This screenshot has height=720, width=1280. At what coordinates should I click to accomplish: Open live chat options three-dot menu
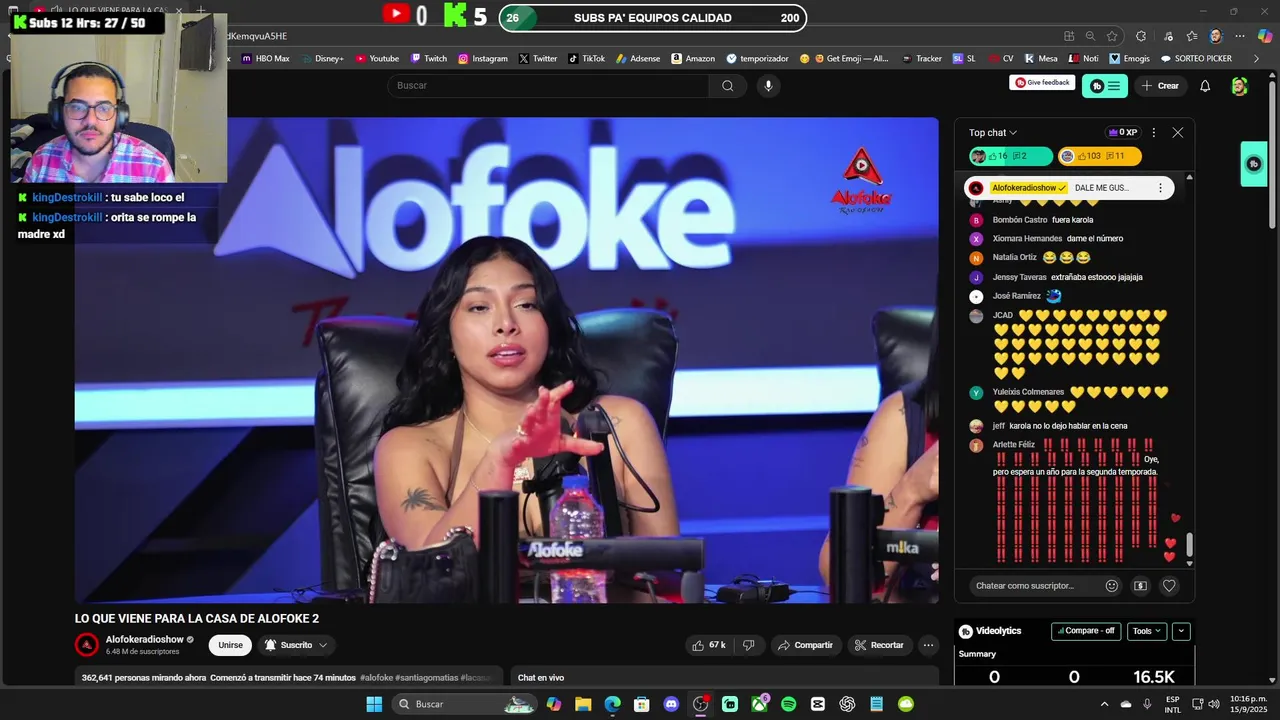1153,132
